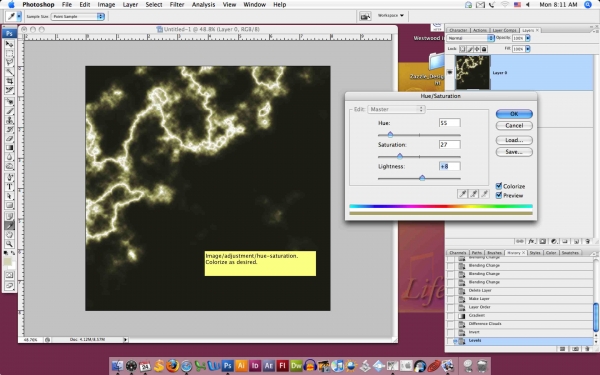Select the Move tool in the toolbox

click(x=9, y=44)
